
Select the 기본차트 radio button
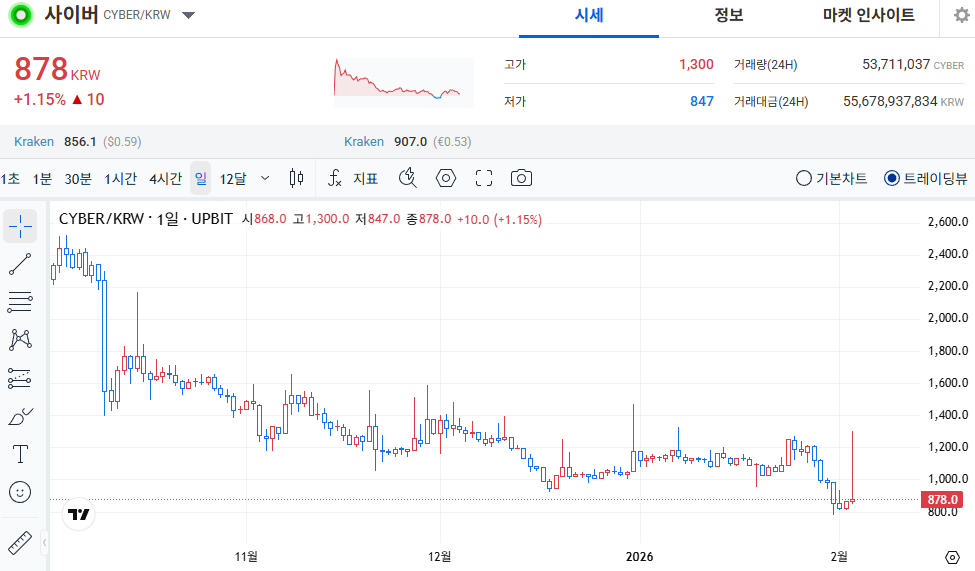[x=804, y=179]
